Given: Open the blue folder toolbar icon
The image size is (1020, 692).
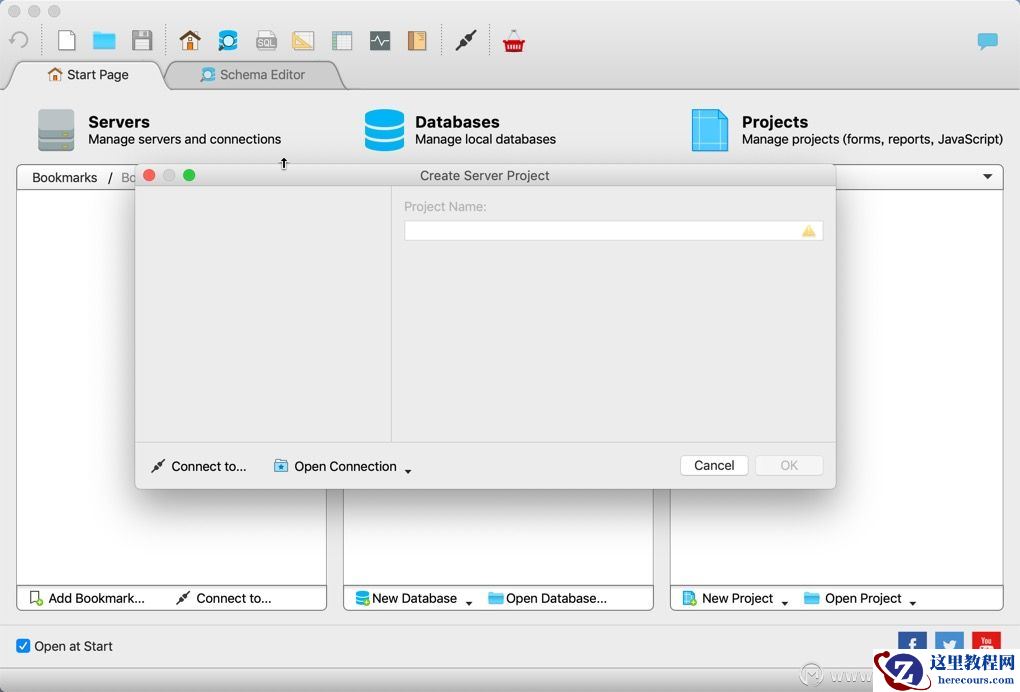Looking at the screenshot, I should pos(104,40).
